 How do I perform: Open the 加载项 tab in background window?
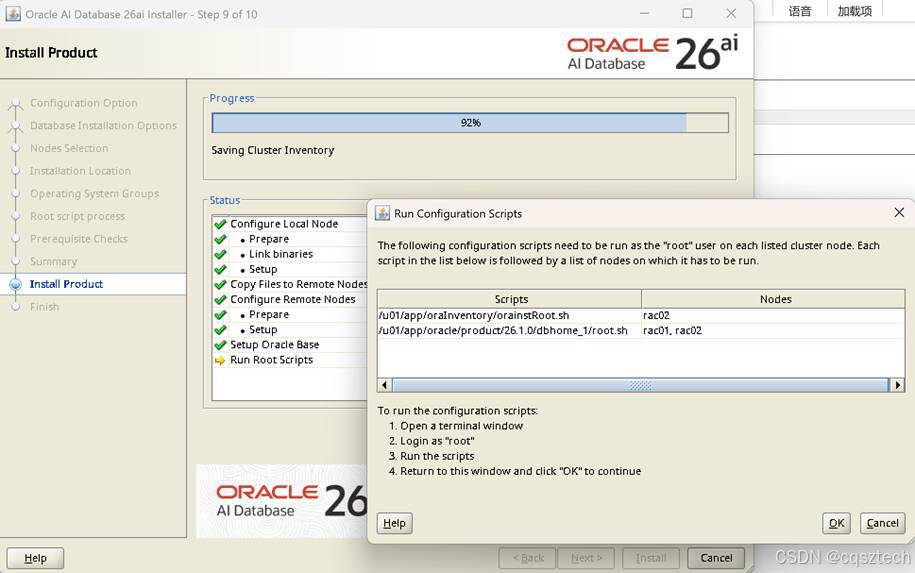[x=854, y=11]
